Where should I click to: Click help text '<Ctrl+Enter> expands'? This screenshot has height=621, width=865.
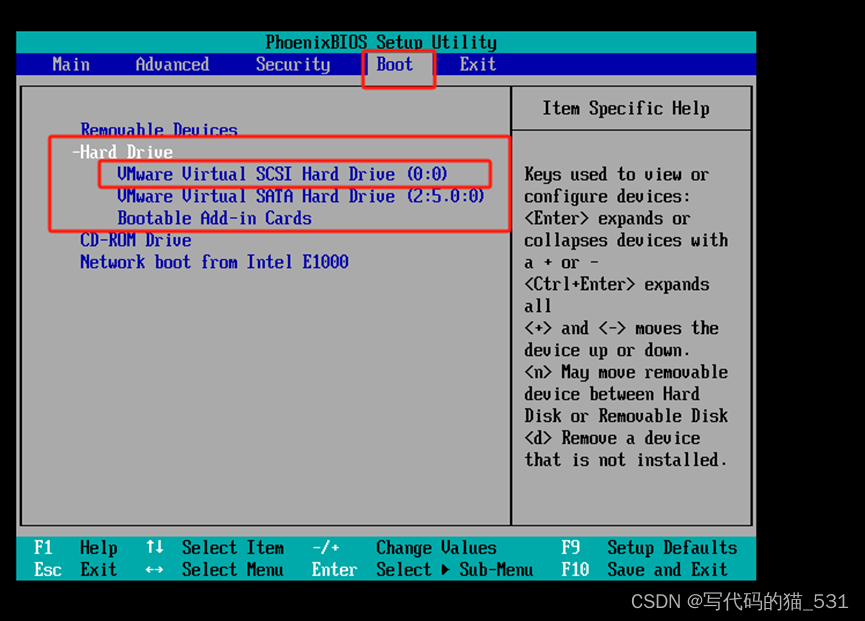point(617,285)
